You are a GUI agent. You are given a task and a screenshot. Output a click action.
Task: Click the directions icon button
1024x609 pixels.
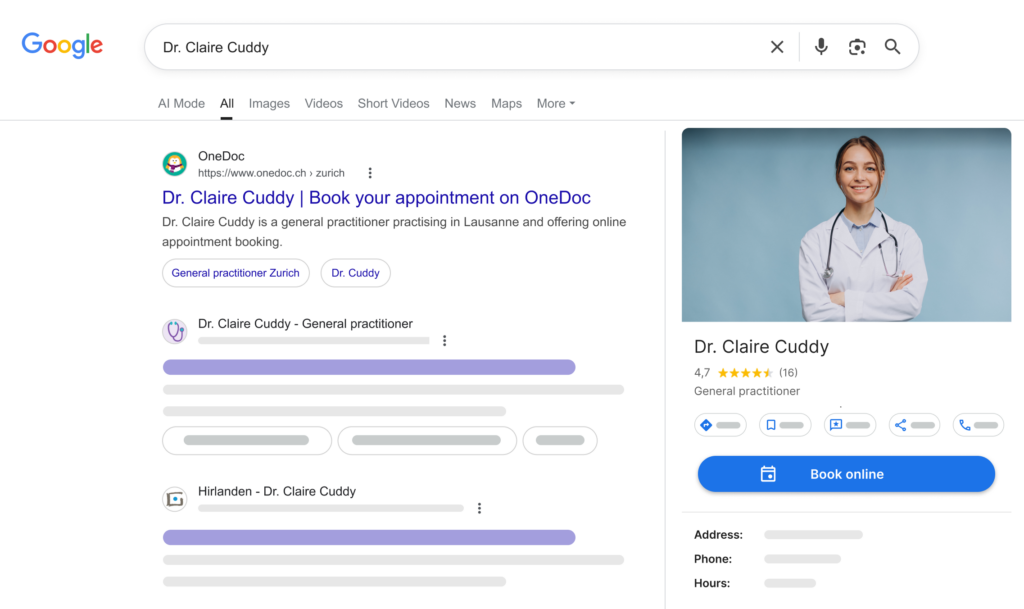[x=720, y=425]
